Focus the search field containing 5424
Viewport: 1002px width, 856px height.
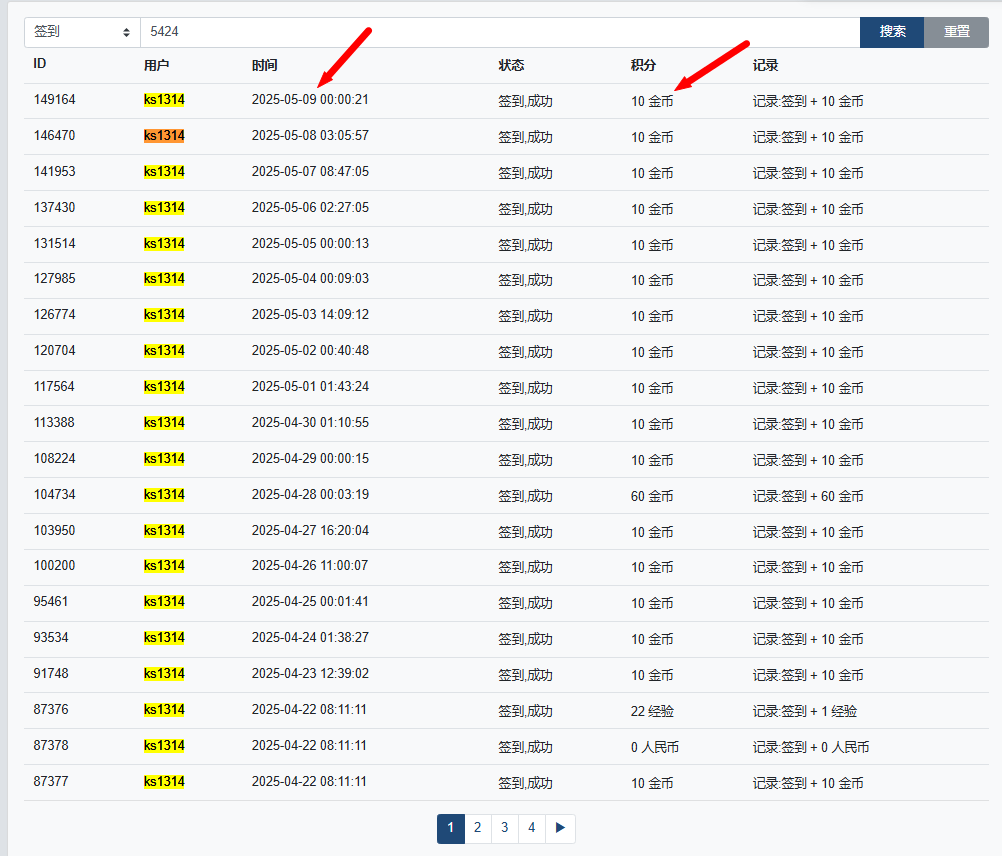coord(500,32)
